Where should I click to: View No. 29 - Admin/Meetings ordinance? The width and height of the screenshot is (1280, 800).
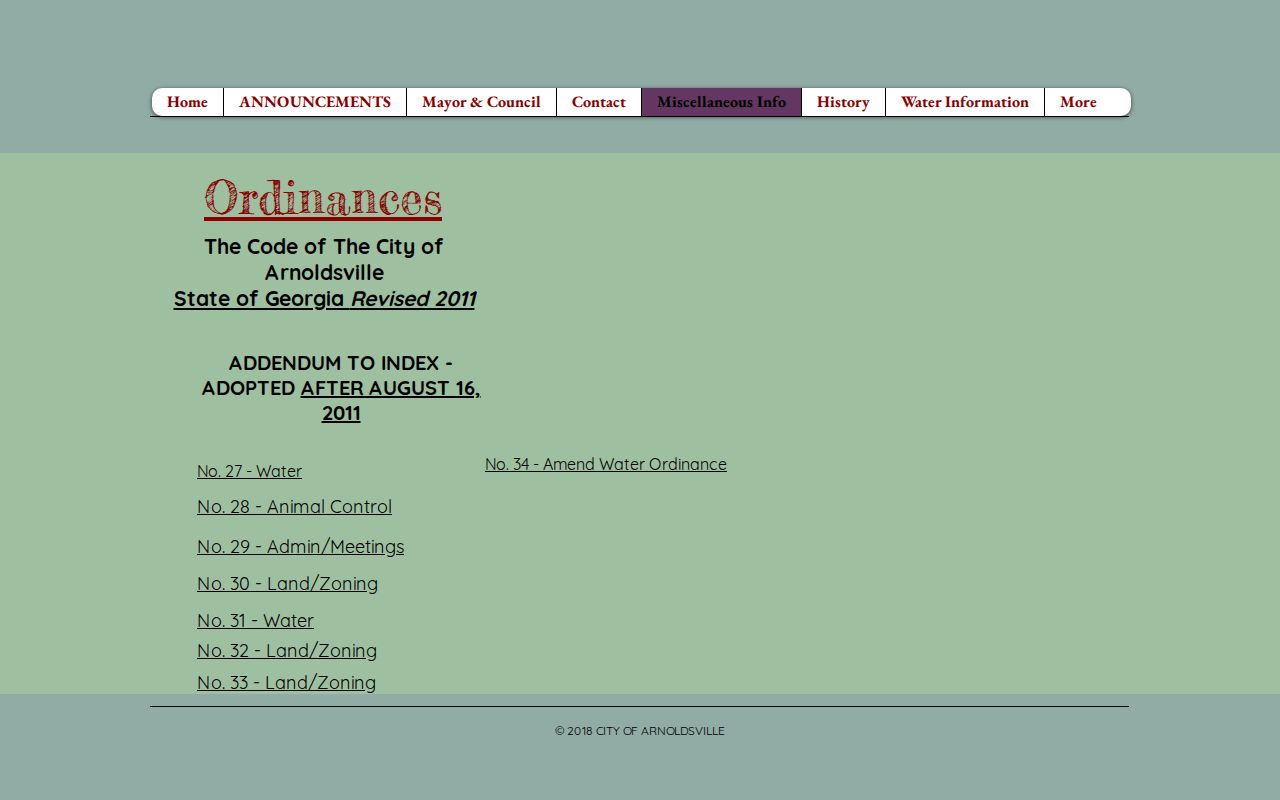[300, 547]
